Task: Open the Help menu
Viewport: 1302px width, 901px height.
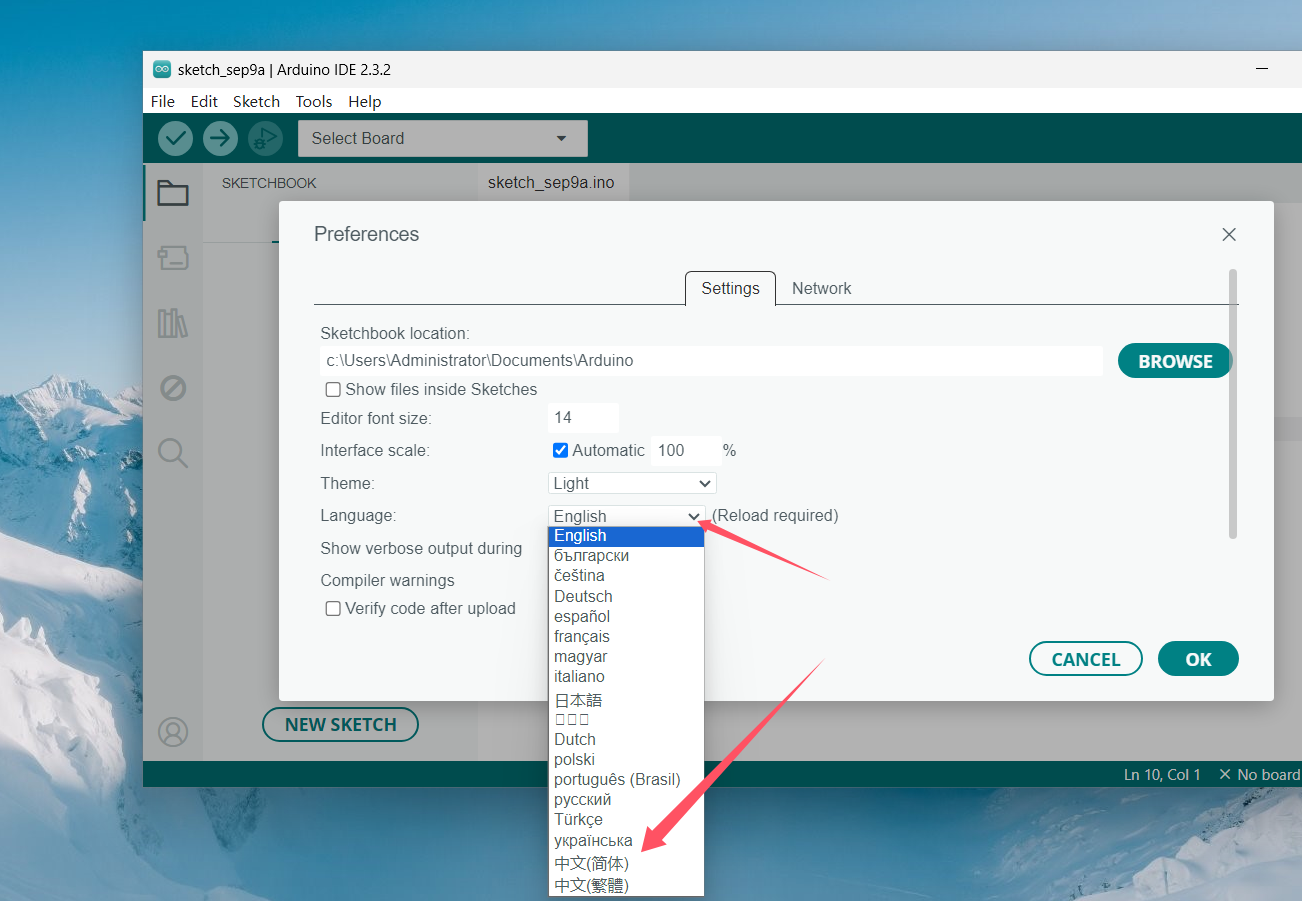Action: pyautogui.click(x=365, y=101)
